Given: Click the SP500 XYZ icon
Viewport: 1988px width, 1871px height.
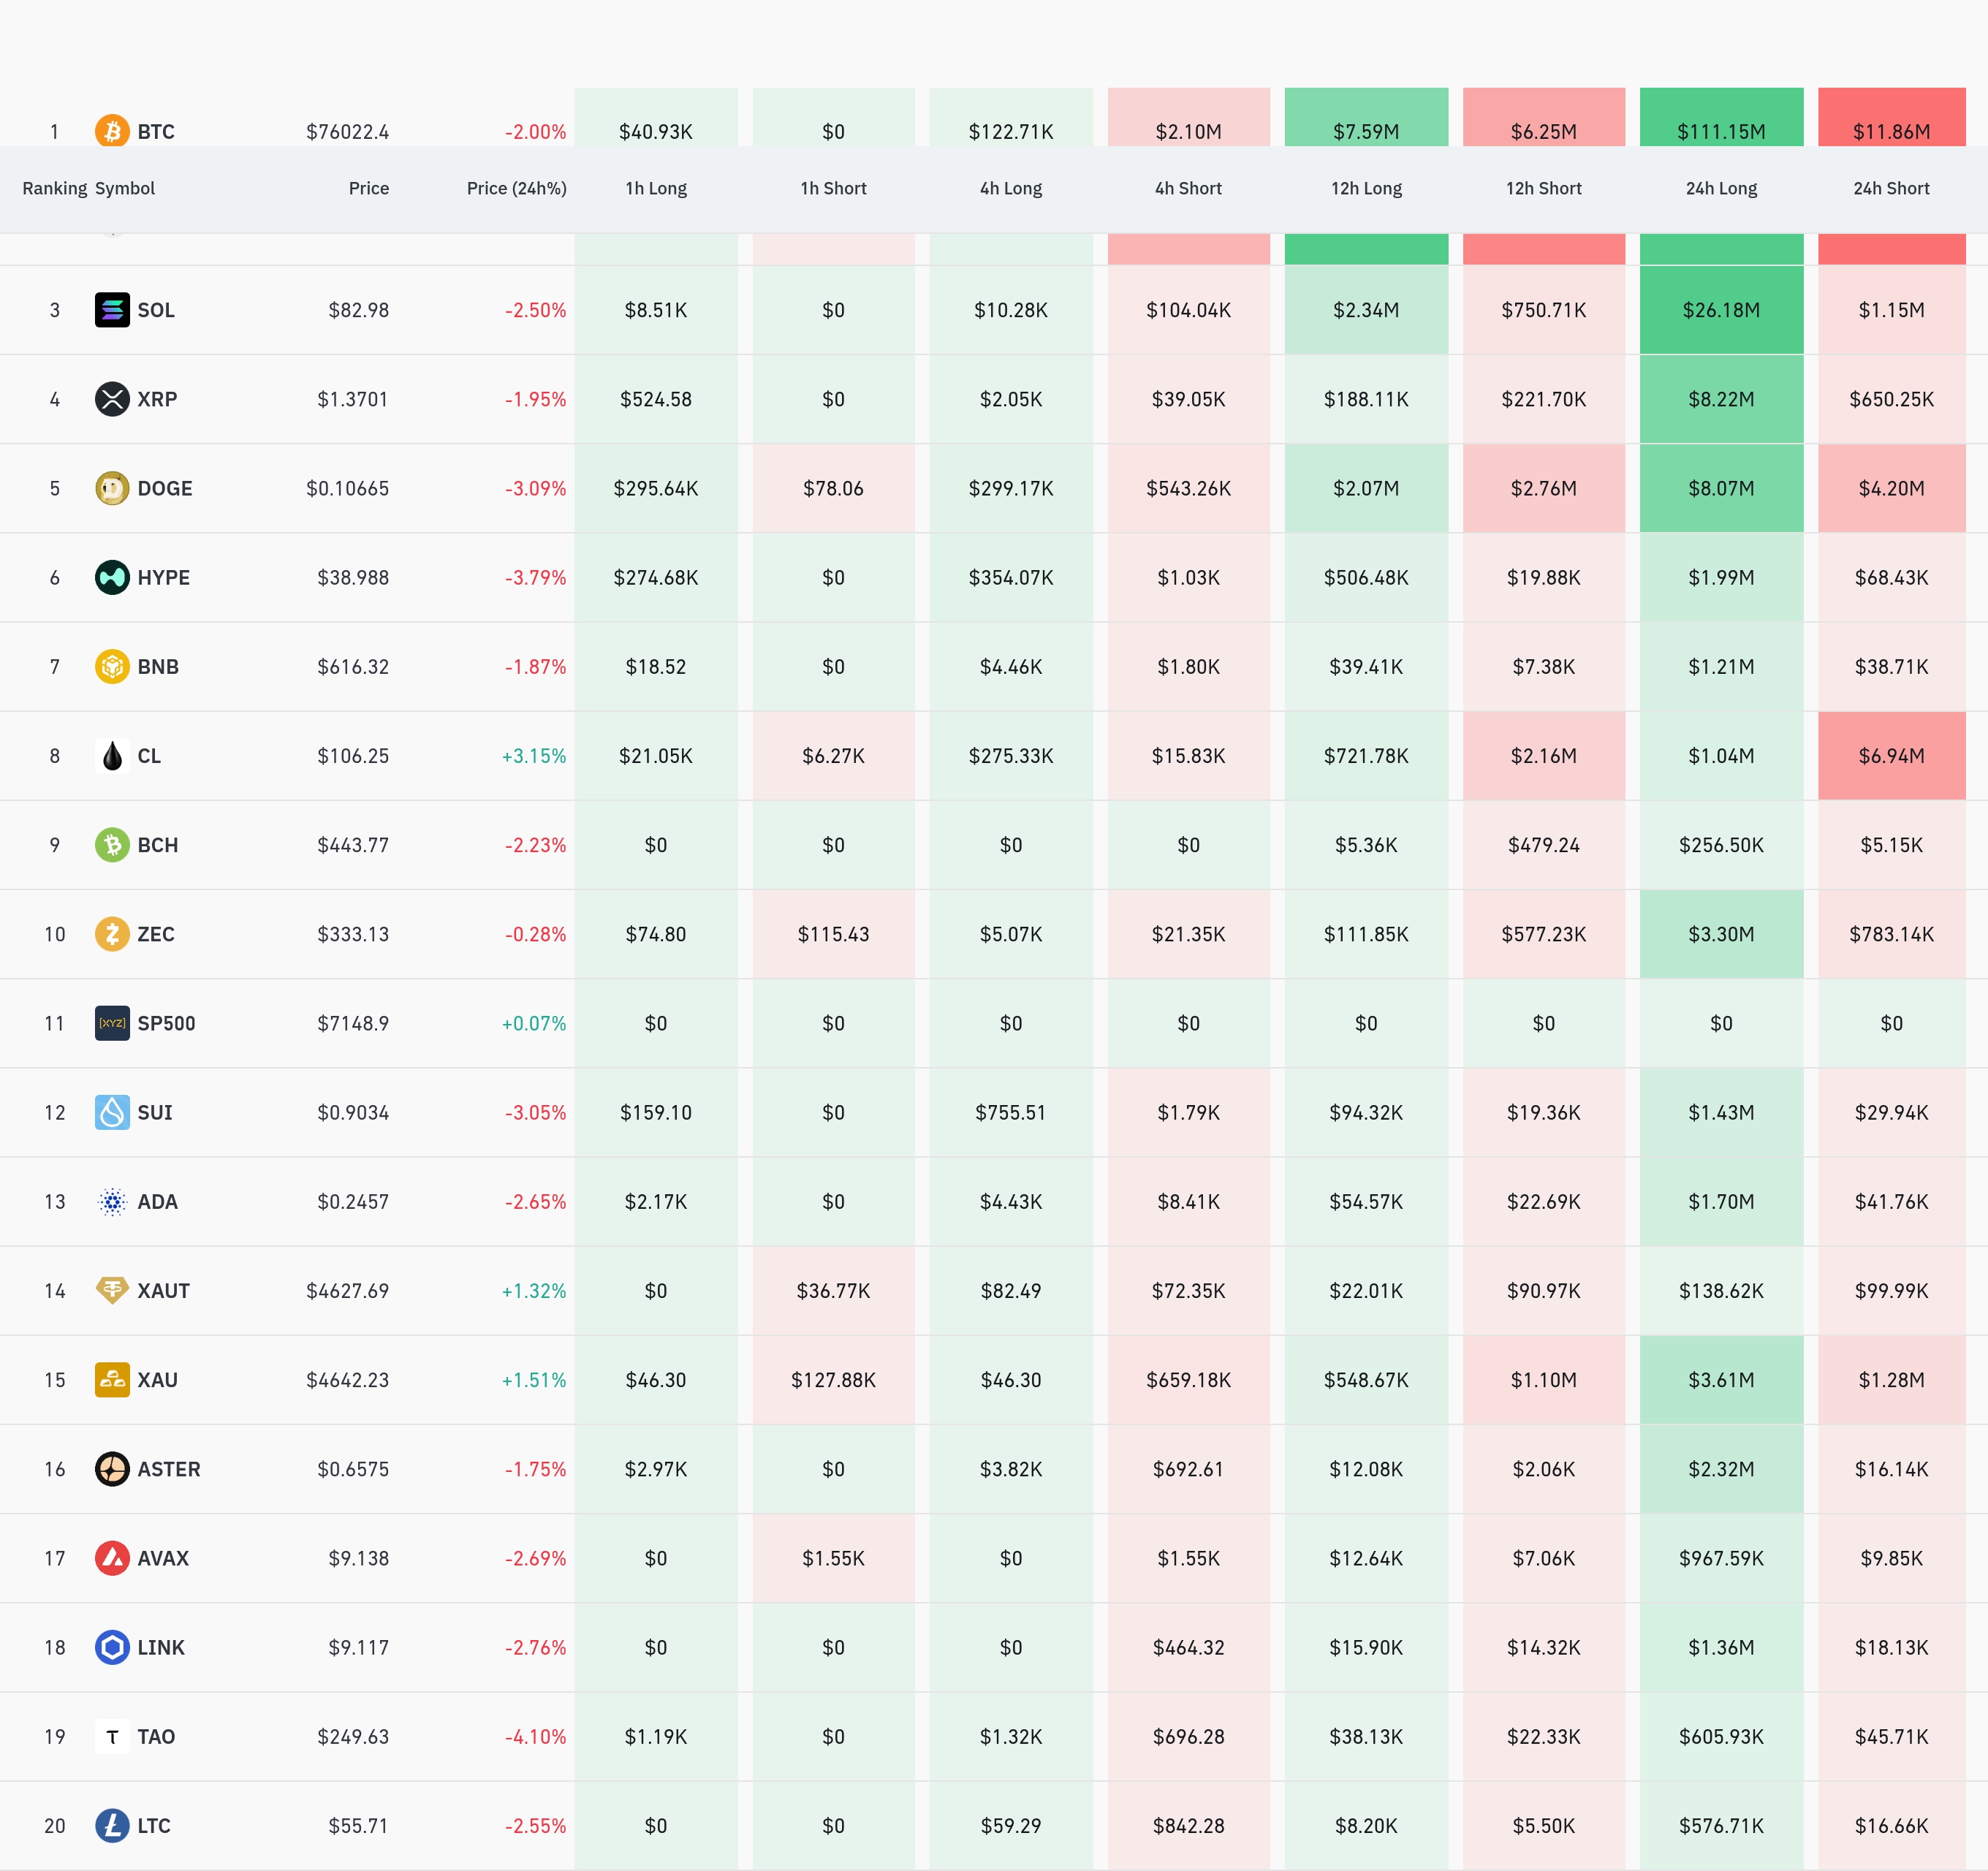Looking at the screenshot, I should [x=112, y=1023].
